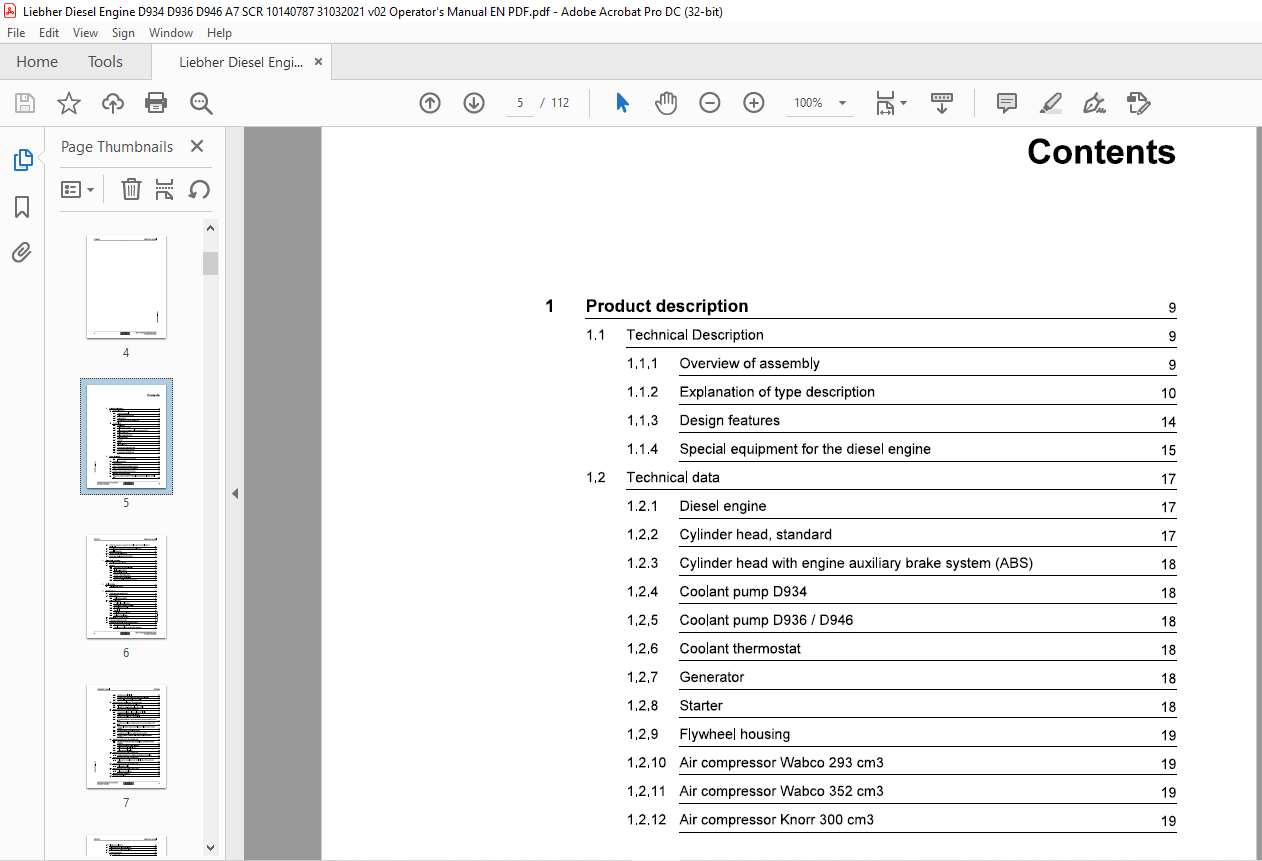Open Product description contents entry
This screenshot has width=1262, height=861.
(667, 306)
